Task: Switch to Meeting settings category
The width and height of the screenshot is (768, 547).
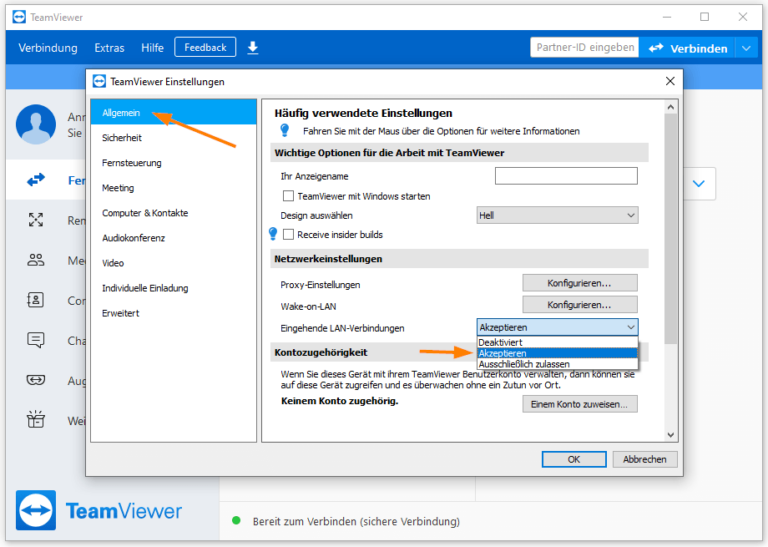Action: click(173, 188)
